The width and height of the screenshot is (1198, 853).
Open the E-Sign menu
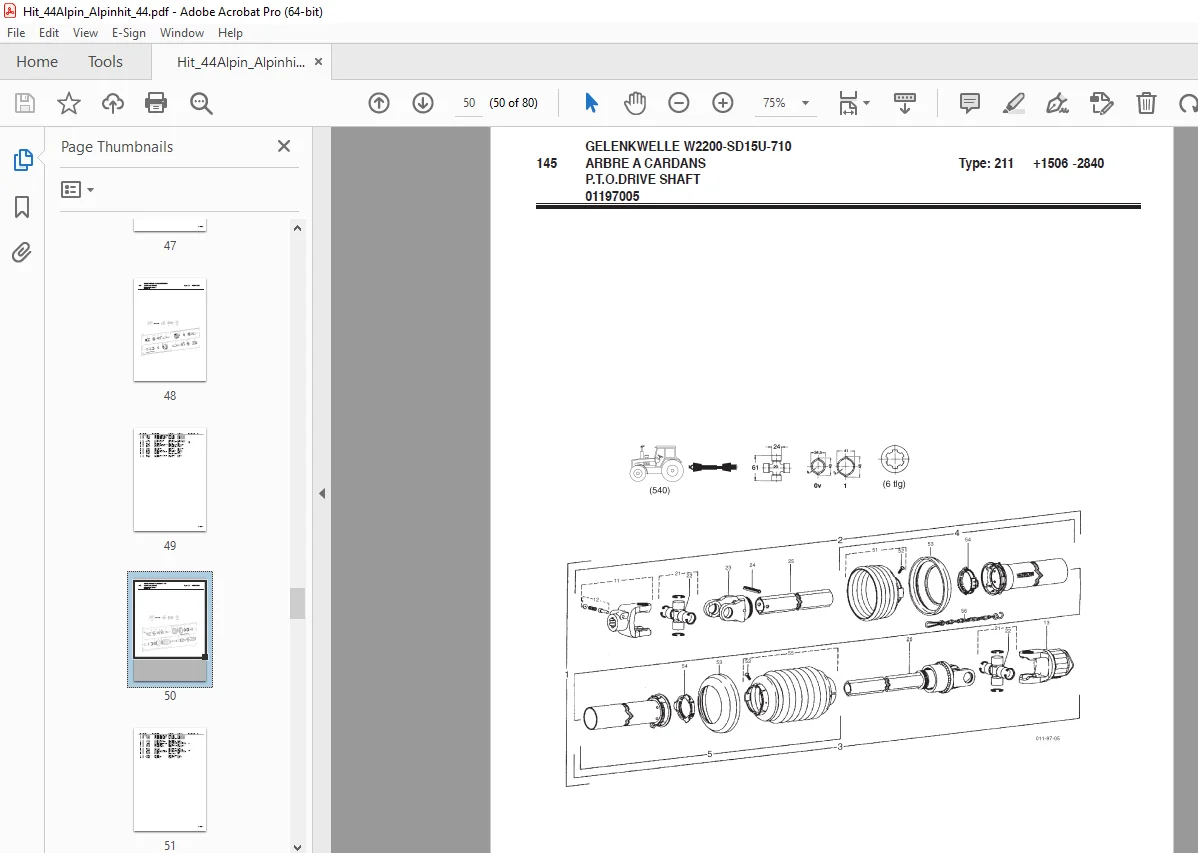(128, 33)
